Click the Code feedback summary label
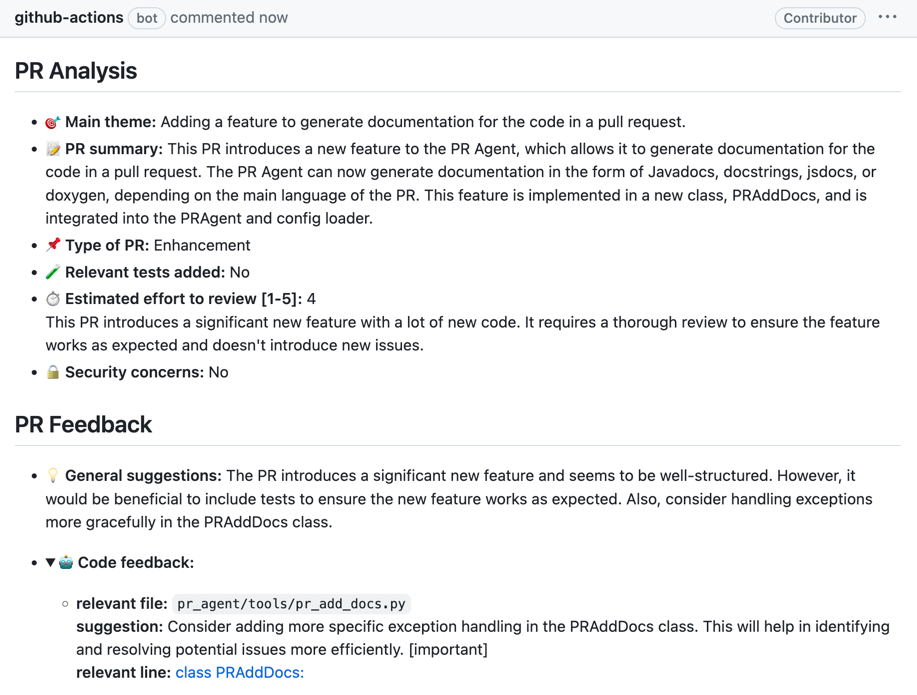 tap(136, 563)
